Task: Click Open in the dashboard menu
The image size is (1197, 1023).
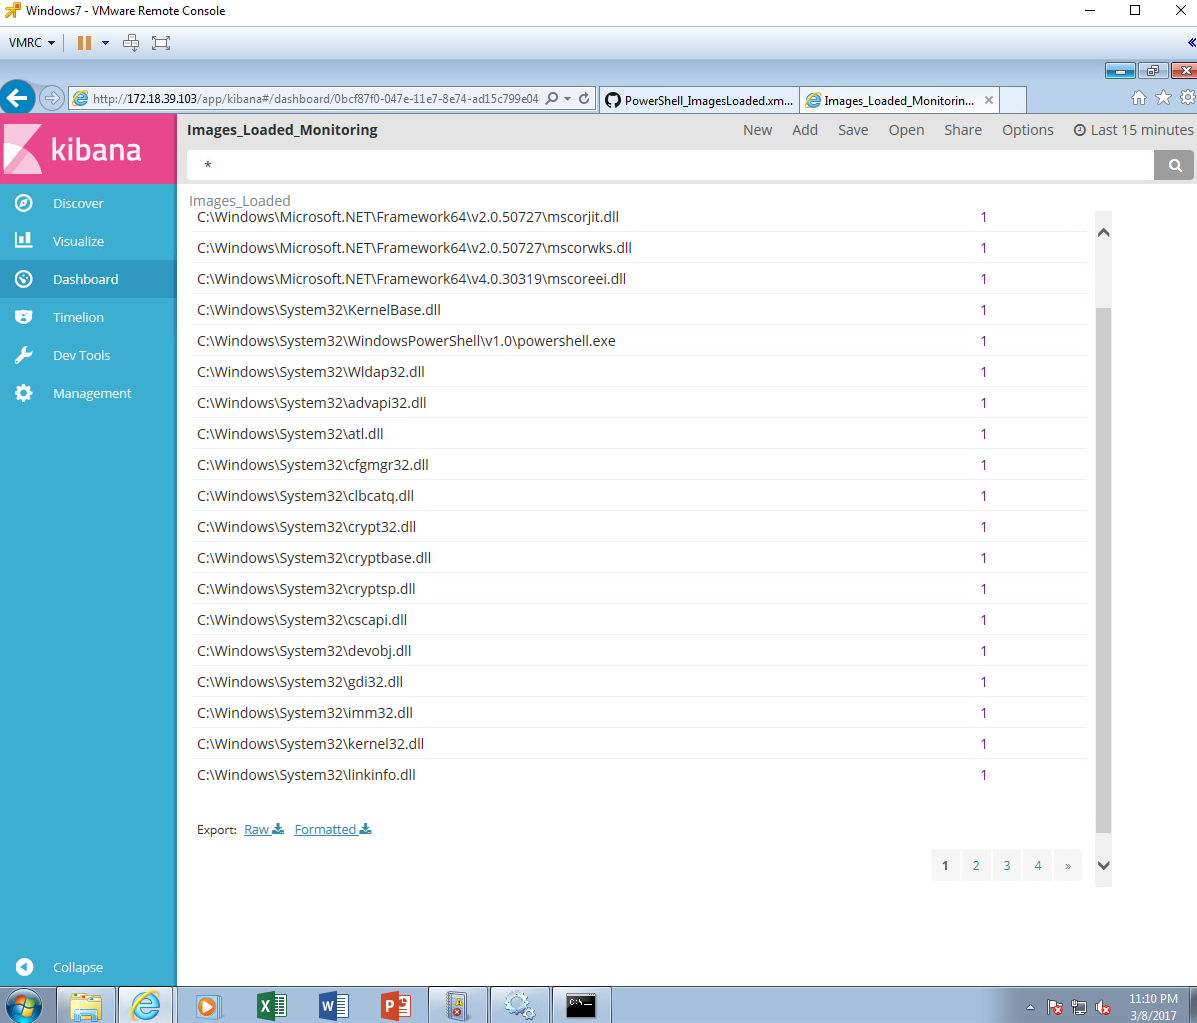Action: [906, 130]
